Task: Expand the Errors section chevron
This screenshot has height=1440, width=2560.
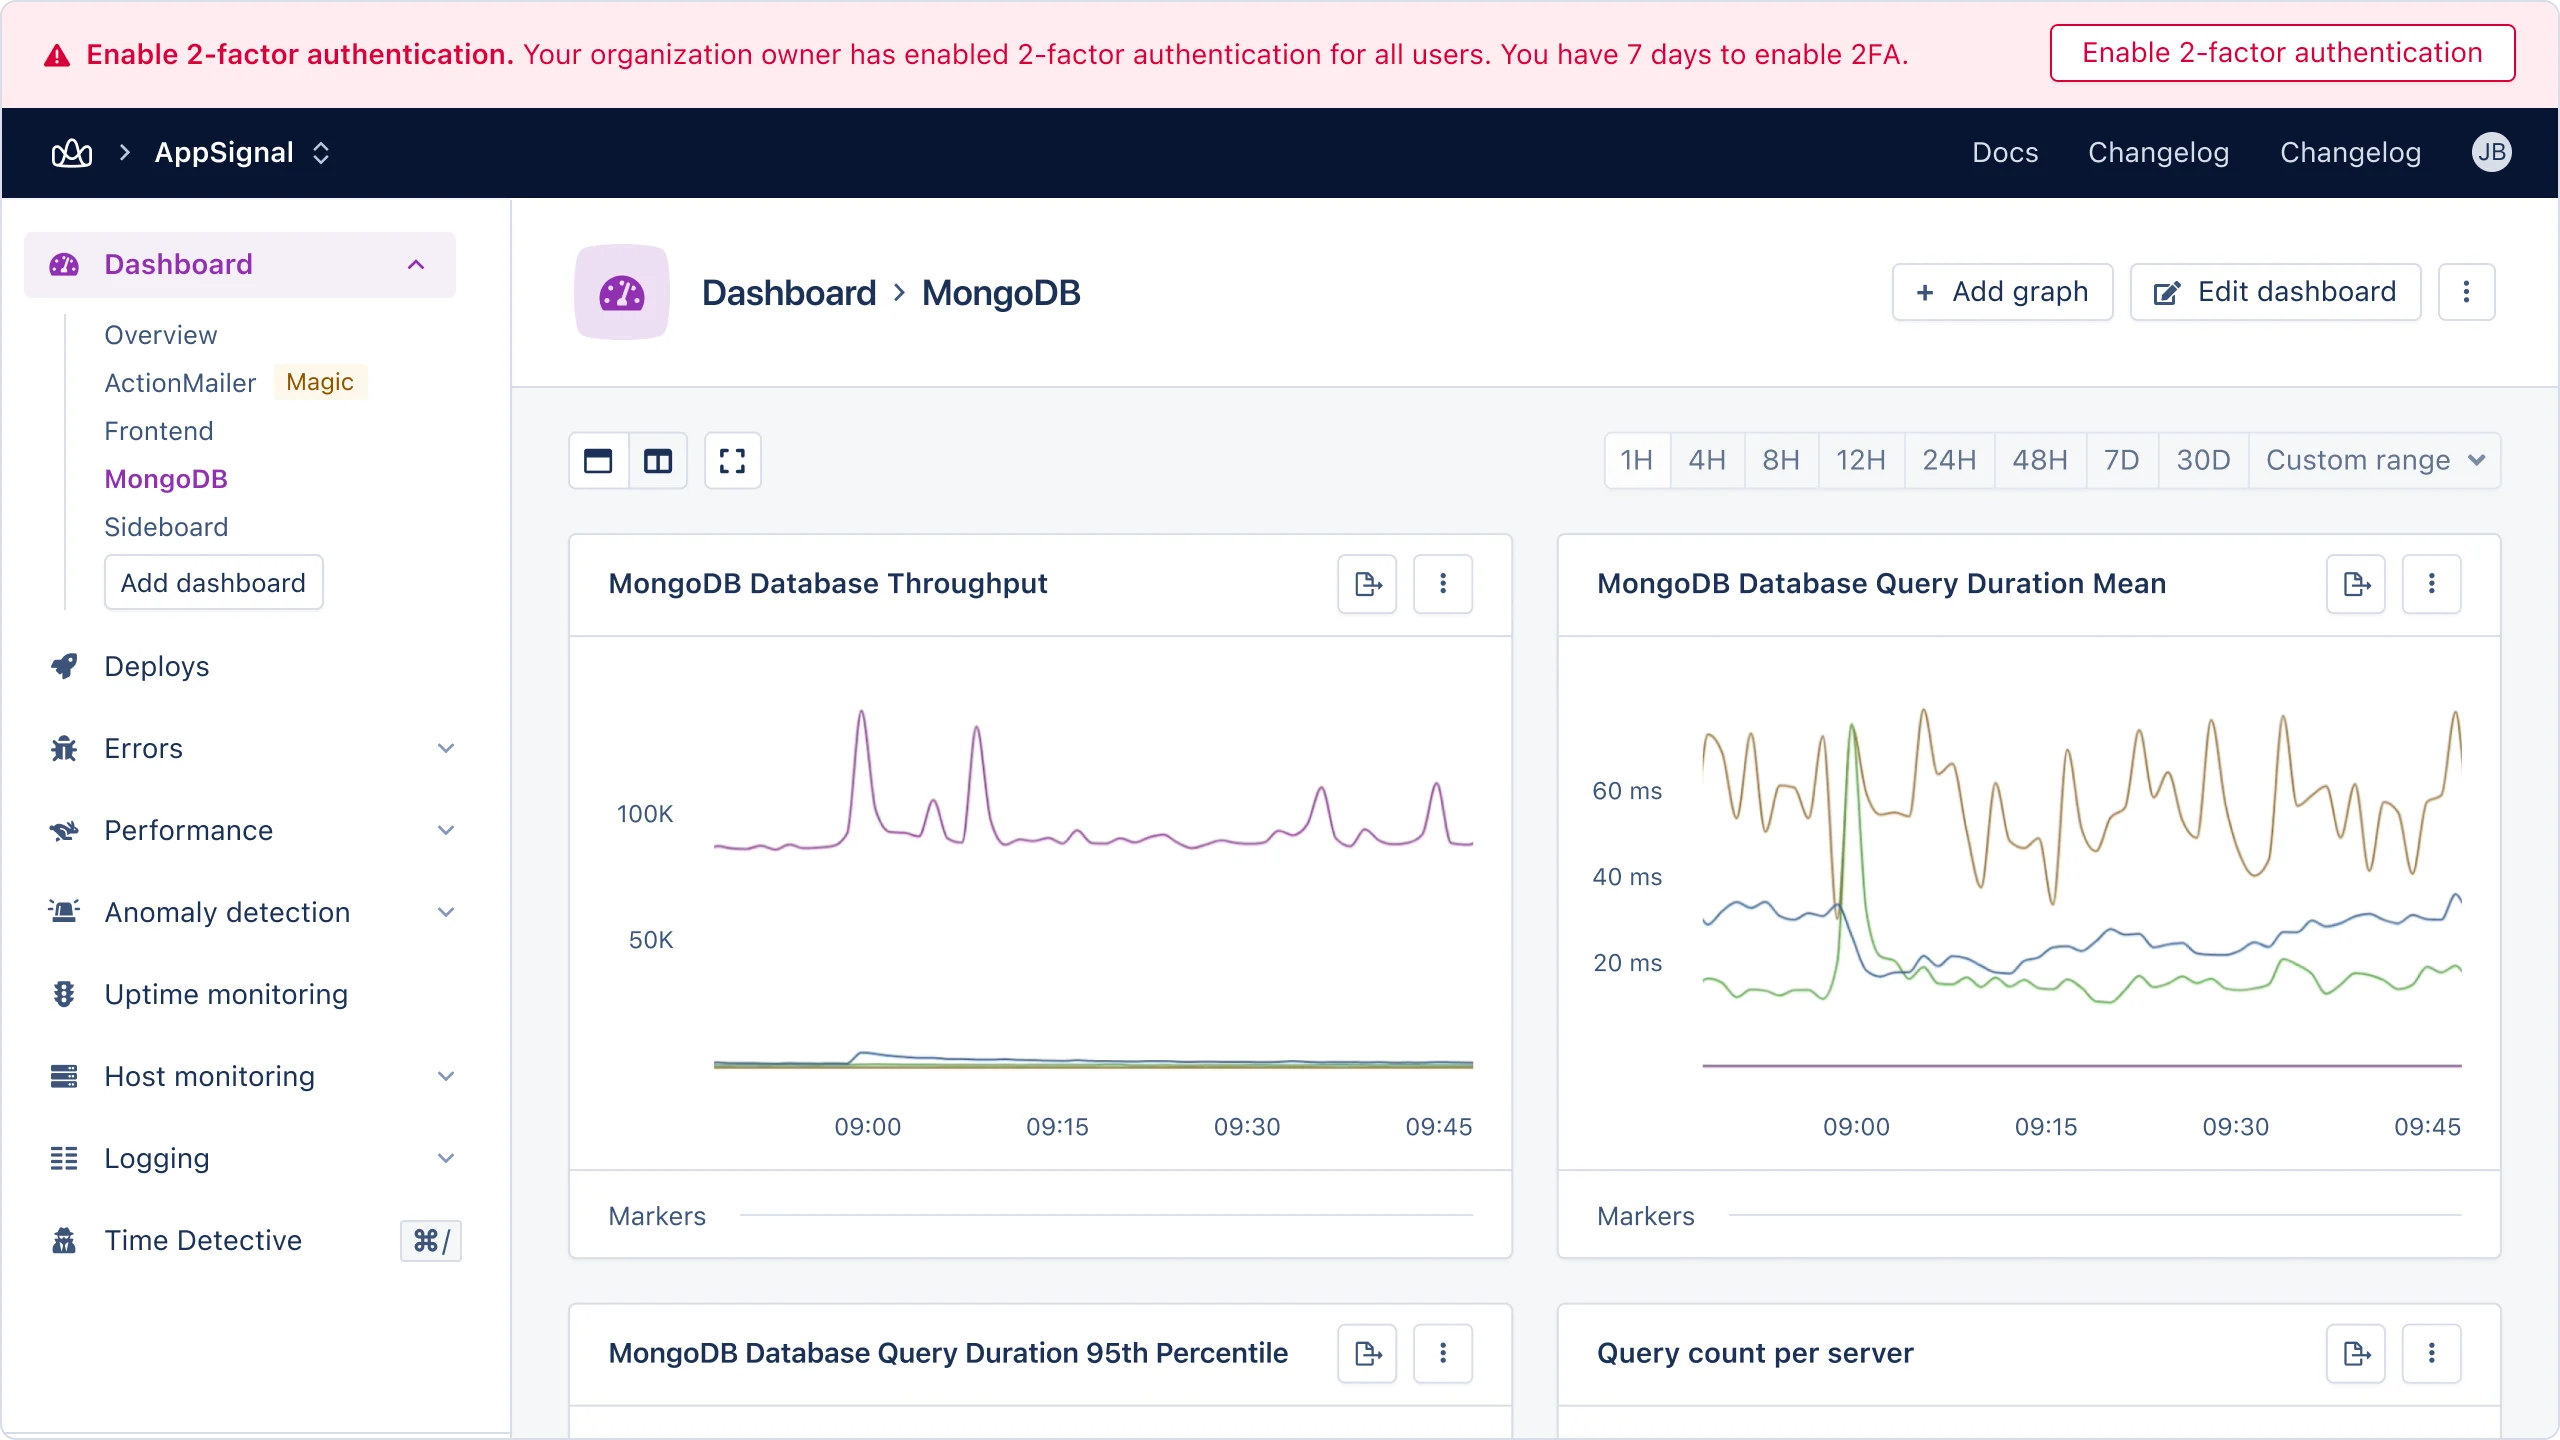Action: click(x=446, y=748)
